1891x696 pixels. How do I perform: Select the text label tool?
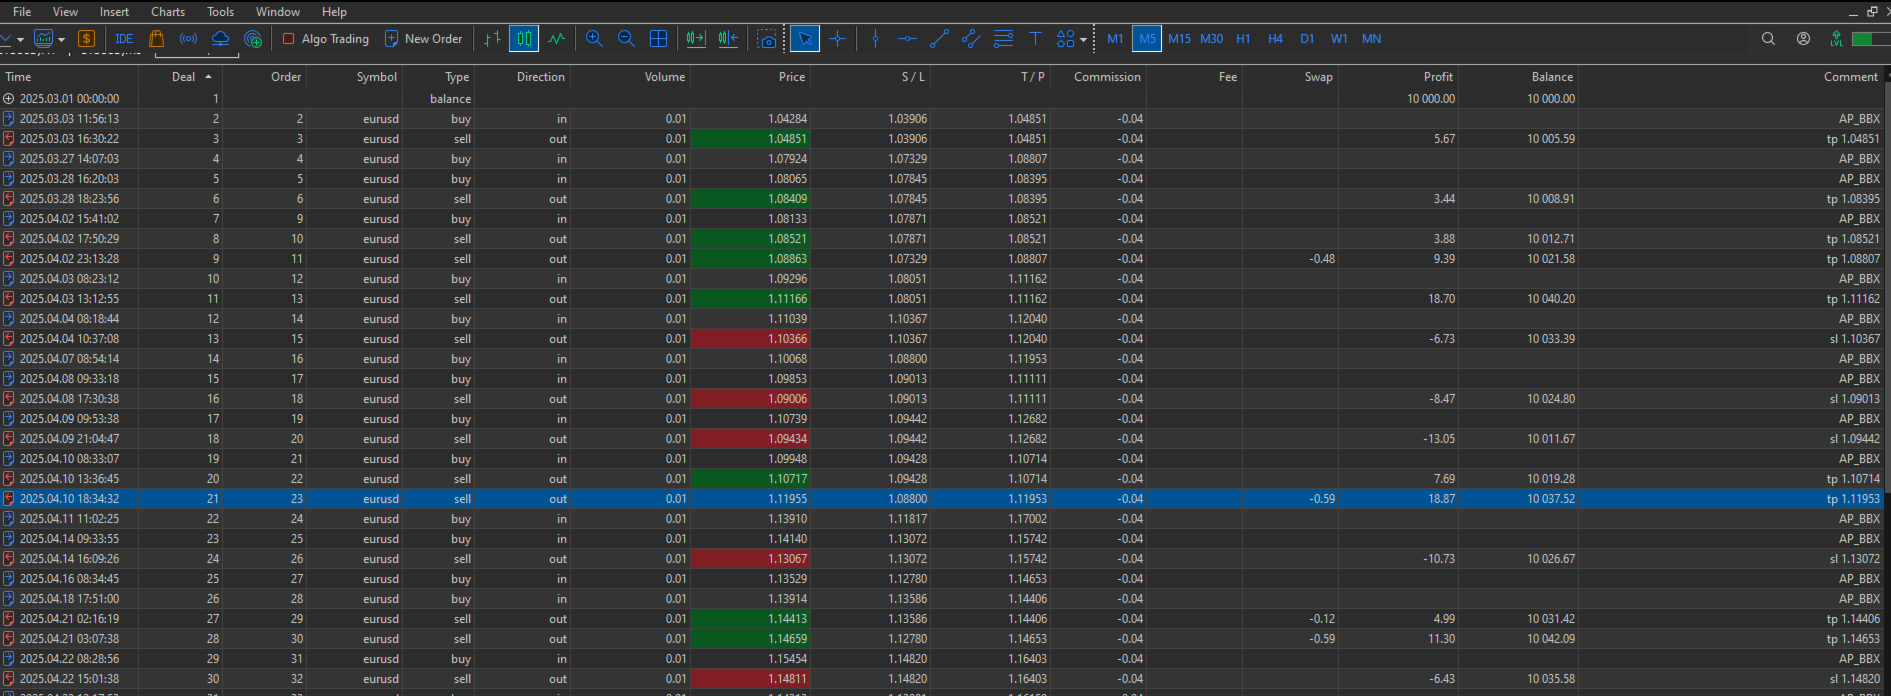[x=1035, y=39]
